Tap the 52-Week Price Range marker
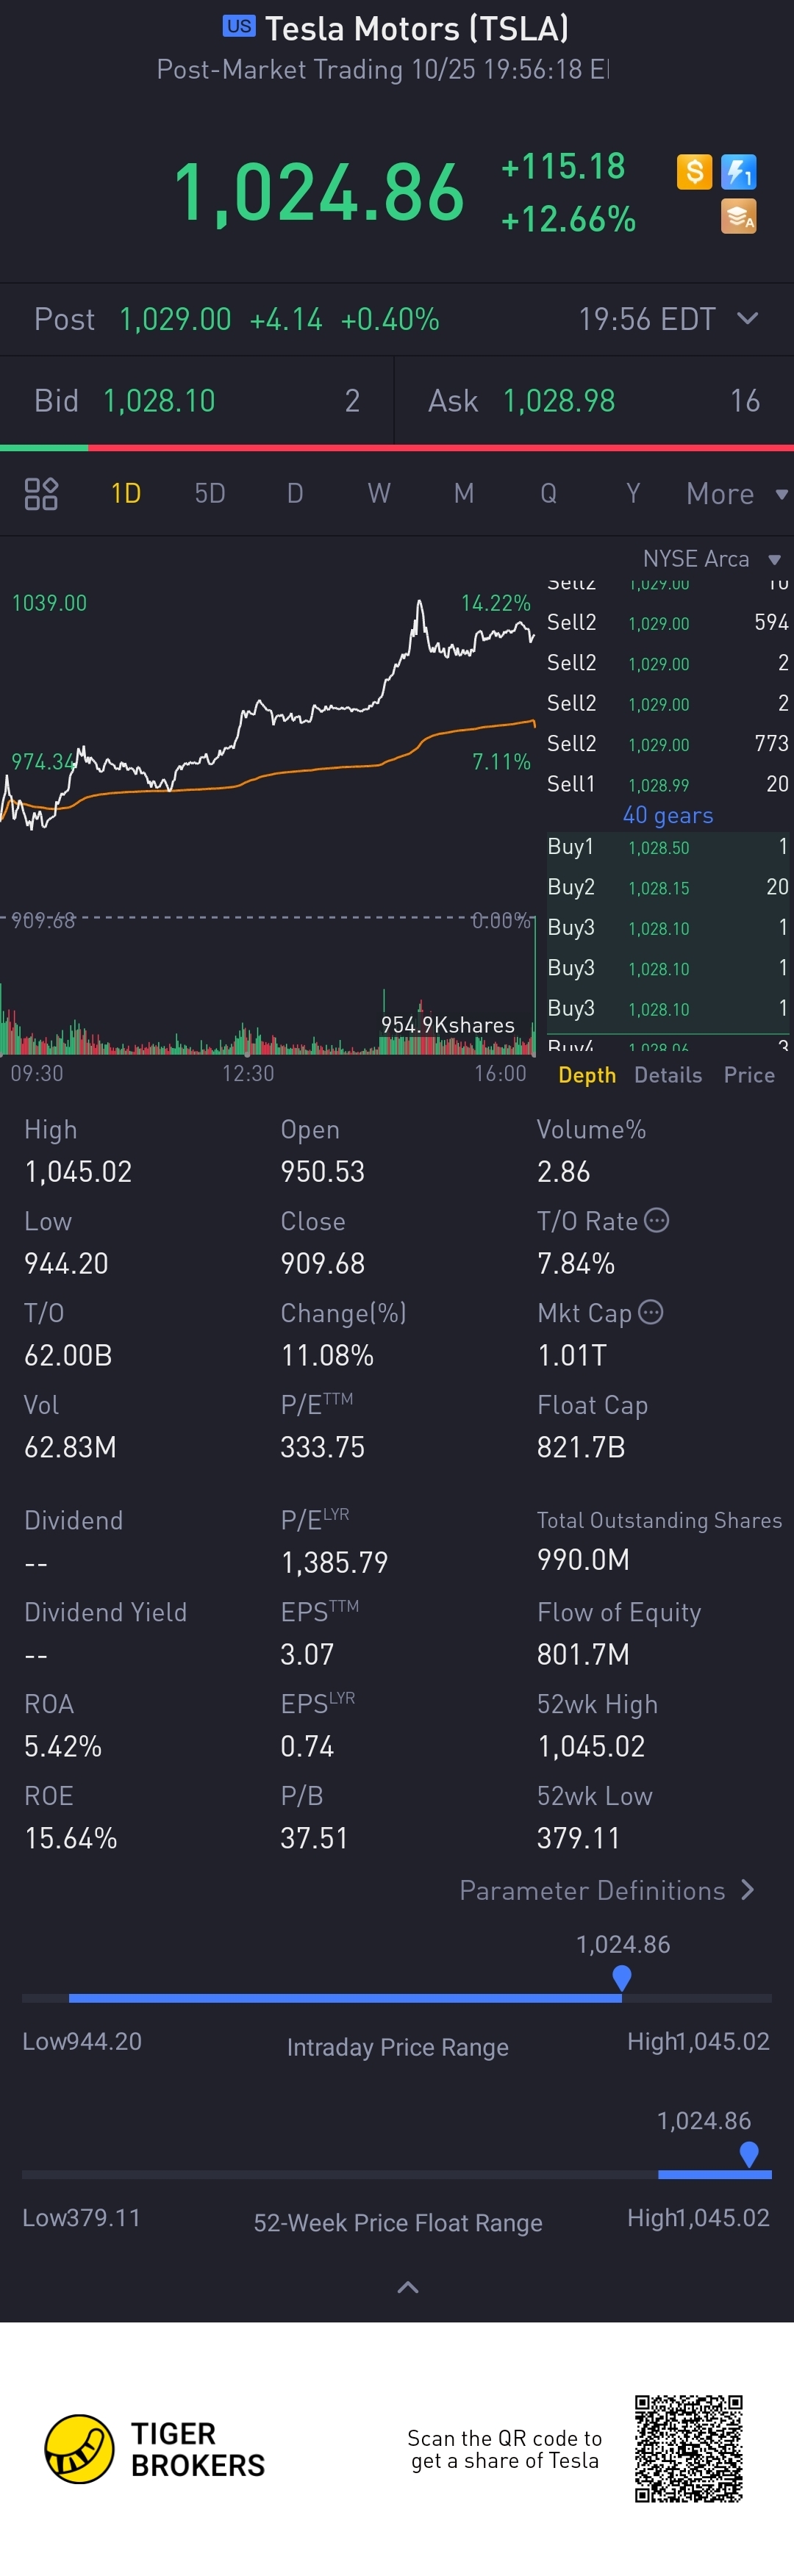Screen dimensions: 794x2576 [x=748, y=2154]
